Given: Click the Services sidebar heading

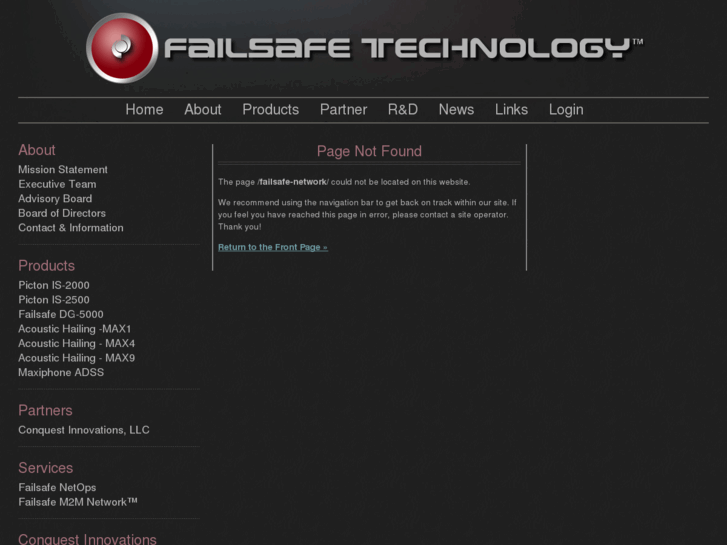Looking at the screenshot, I should point(45,468).
